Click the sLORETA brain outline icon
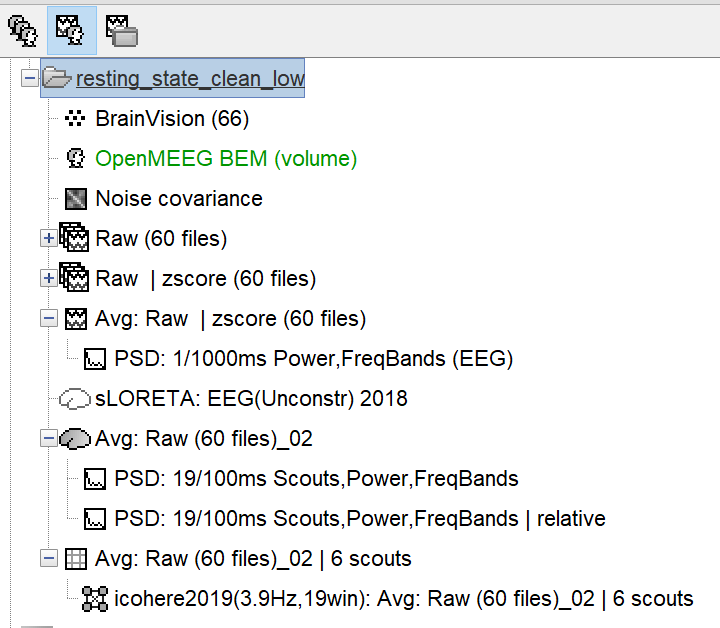Viewport: 720px width, 628px height. 76,399
